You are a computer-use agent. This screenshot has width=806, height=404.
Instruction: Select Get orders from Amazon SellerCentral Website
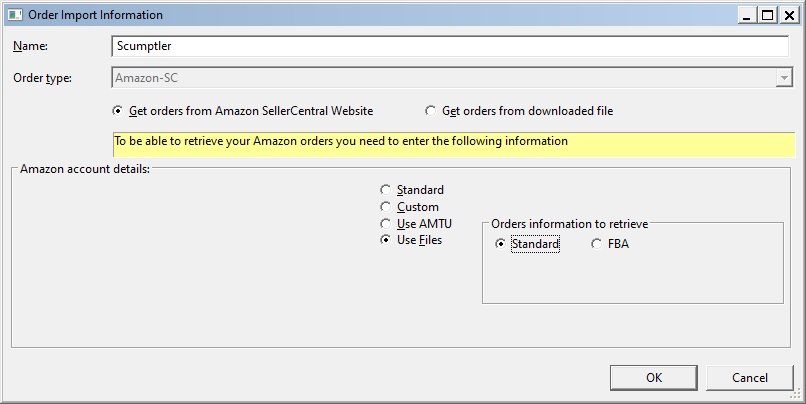click(x=243, y=111)
